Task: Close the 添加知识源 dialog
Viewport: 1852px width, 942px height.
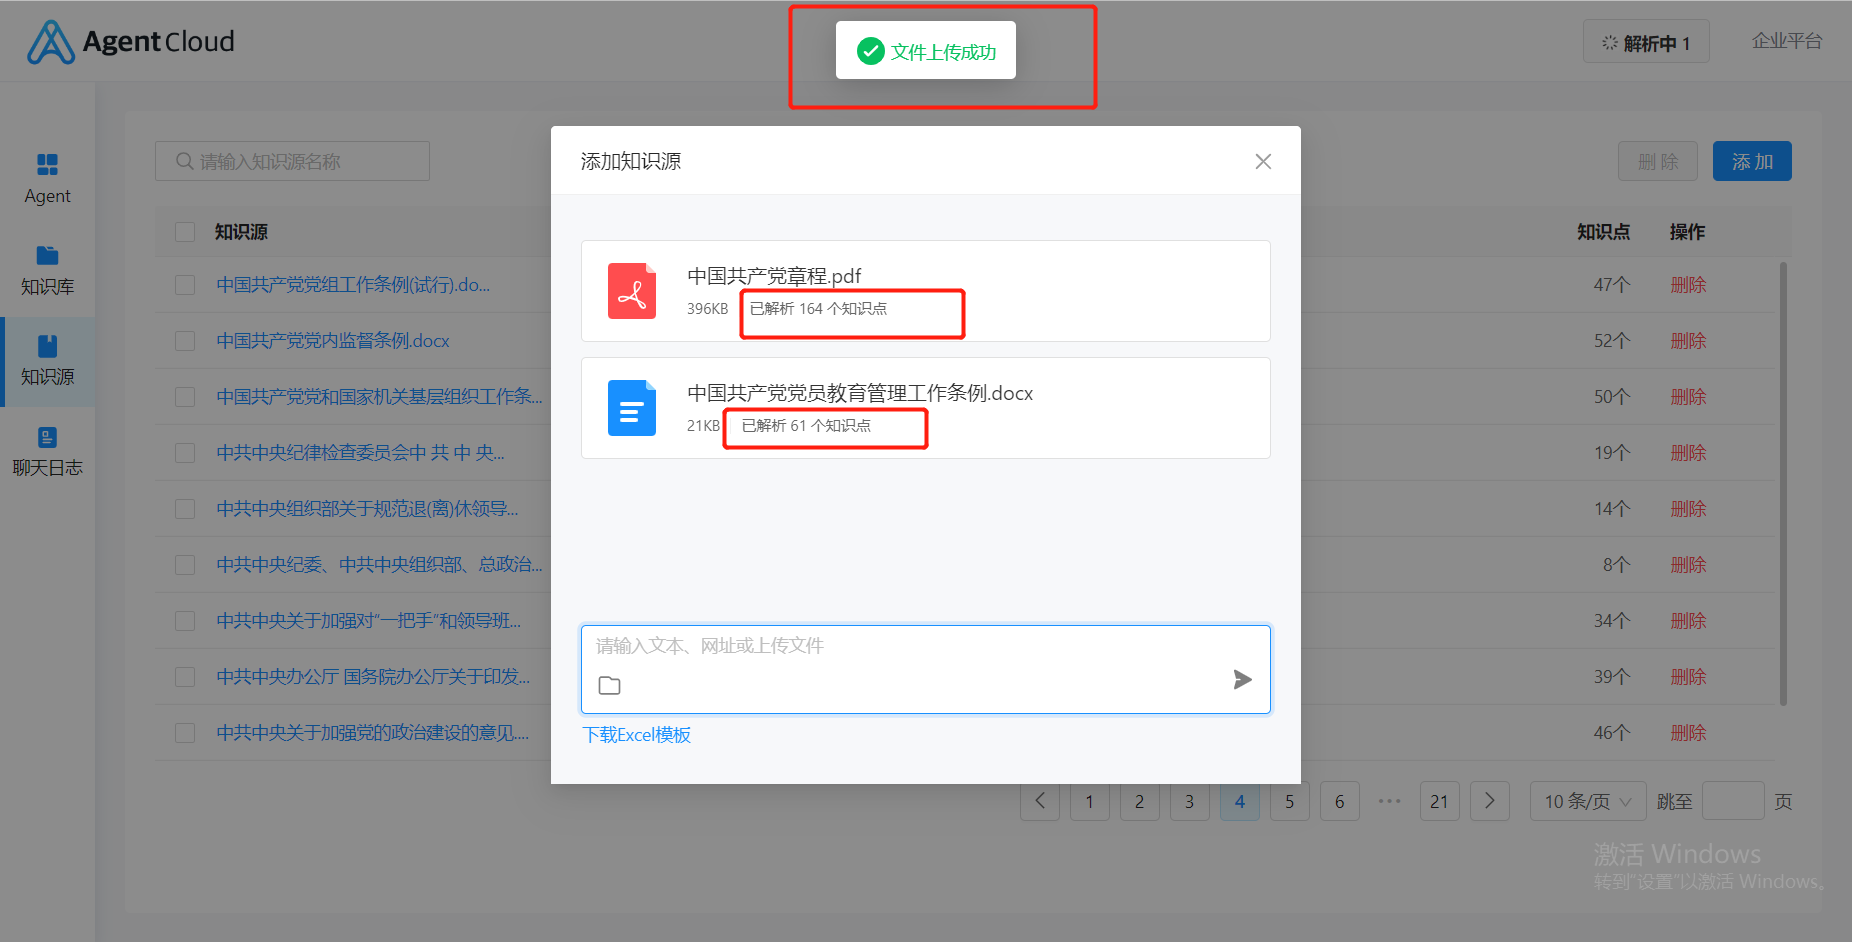Action: (1263, 161)
